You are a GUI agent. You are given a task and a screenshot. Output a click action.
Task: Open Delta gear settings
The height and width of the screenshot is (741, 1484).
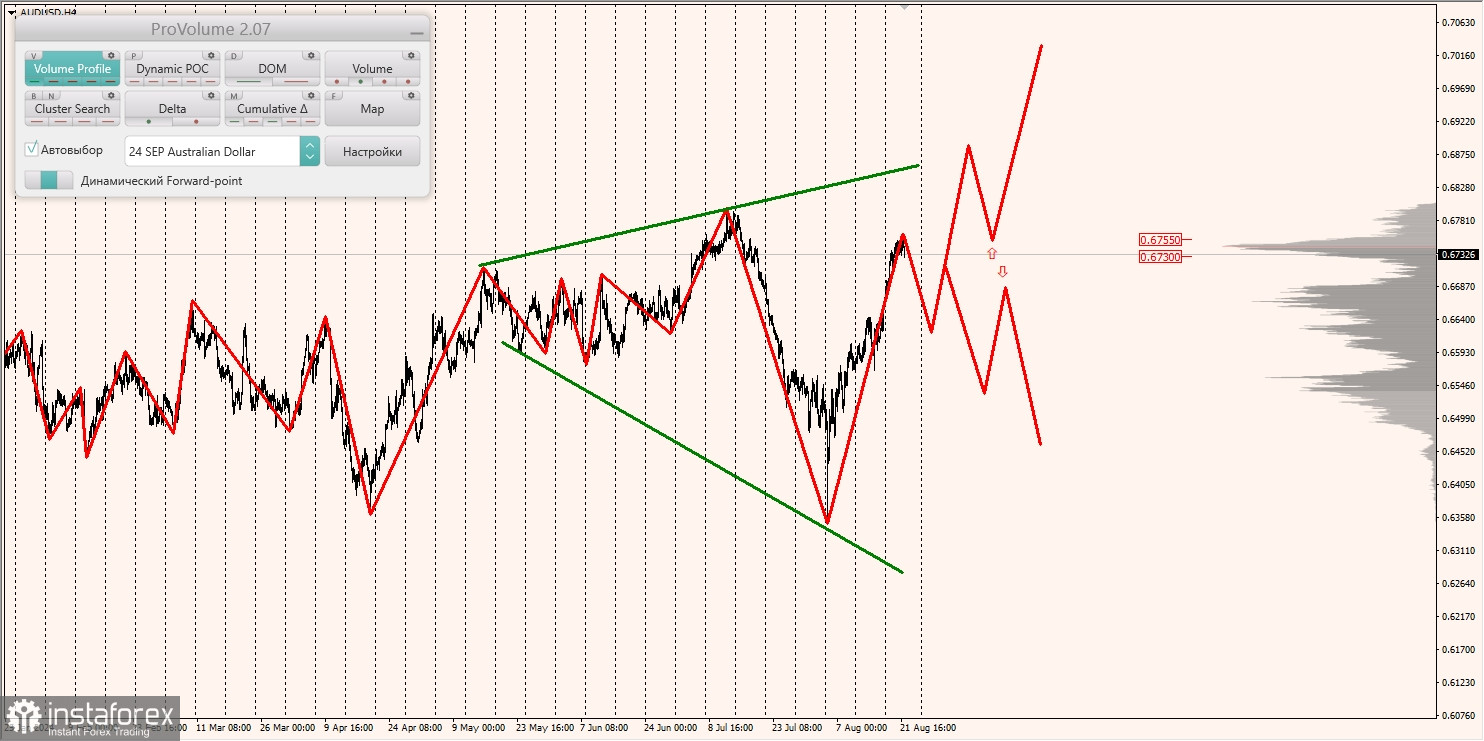coord(211,95)
